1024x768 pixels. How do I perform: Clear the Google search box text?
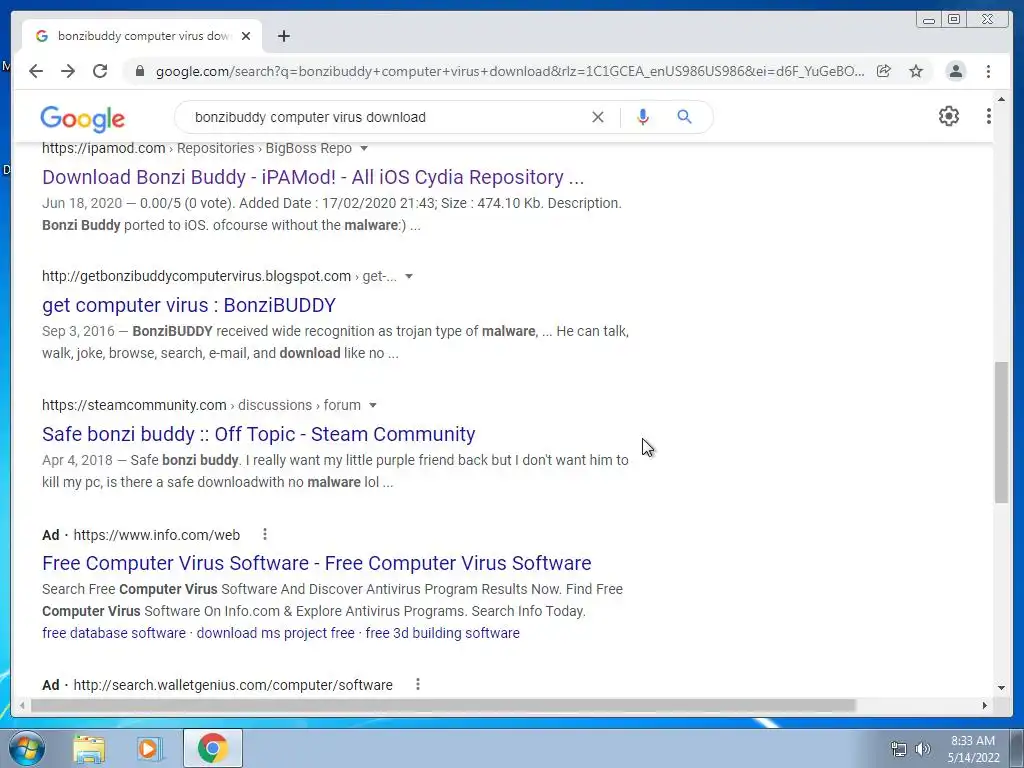coord(598,117)
